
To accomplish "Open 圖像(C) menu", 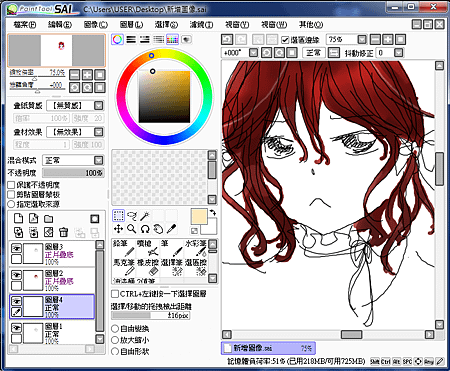I will 96,24.
